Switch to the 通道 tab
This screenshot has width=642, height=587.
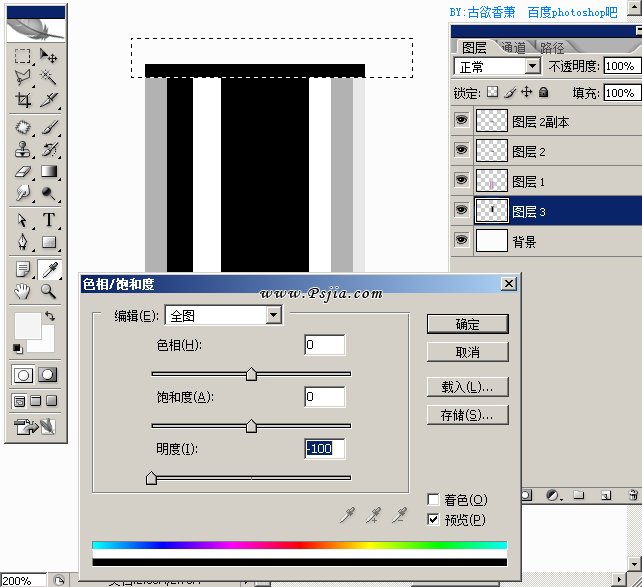[513, 48]
